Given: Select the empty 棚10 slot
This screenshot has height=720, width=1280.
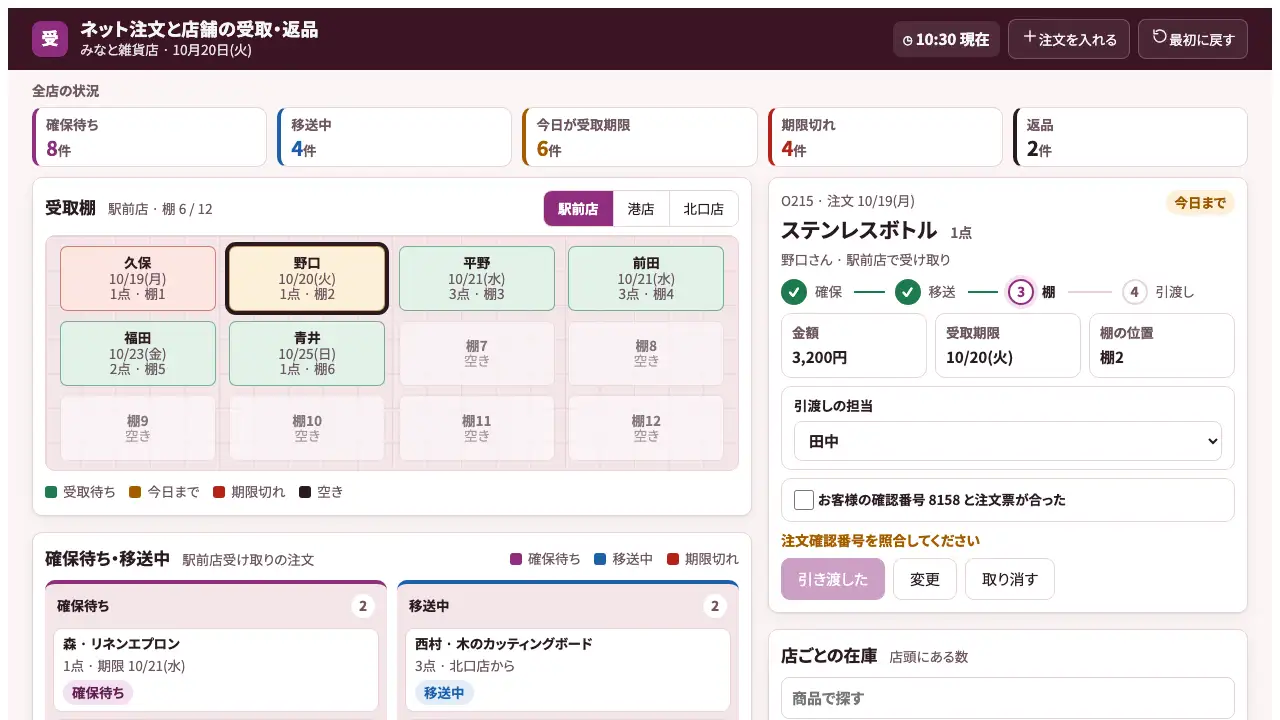Looking at the screenshot, I should (307, 428).
